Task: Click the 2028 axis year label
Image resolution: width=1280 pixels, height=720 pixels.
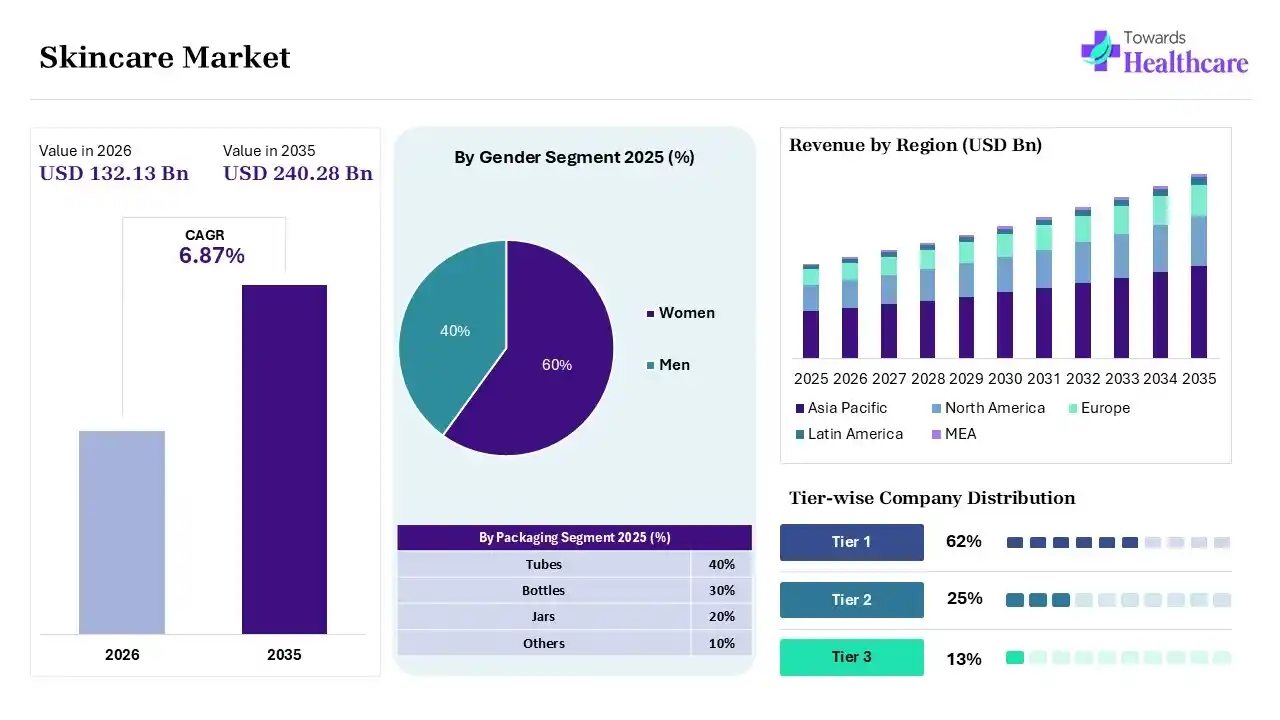Action: 928,379
